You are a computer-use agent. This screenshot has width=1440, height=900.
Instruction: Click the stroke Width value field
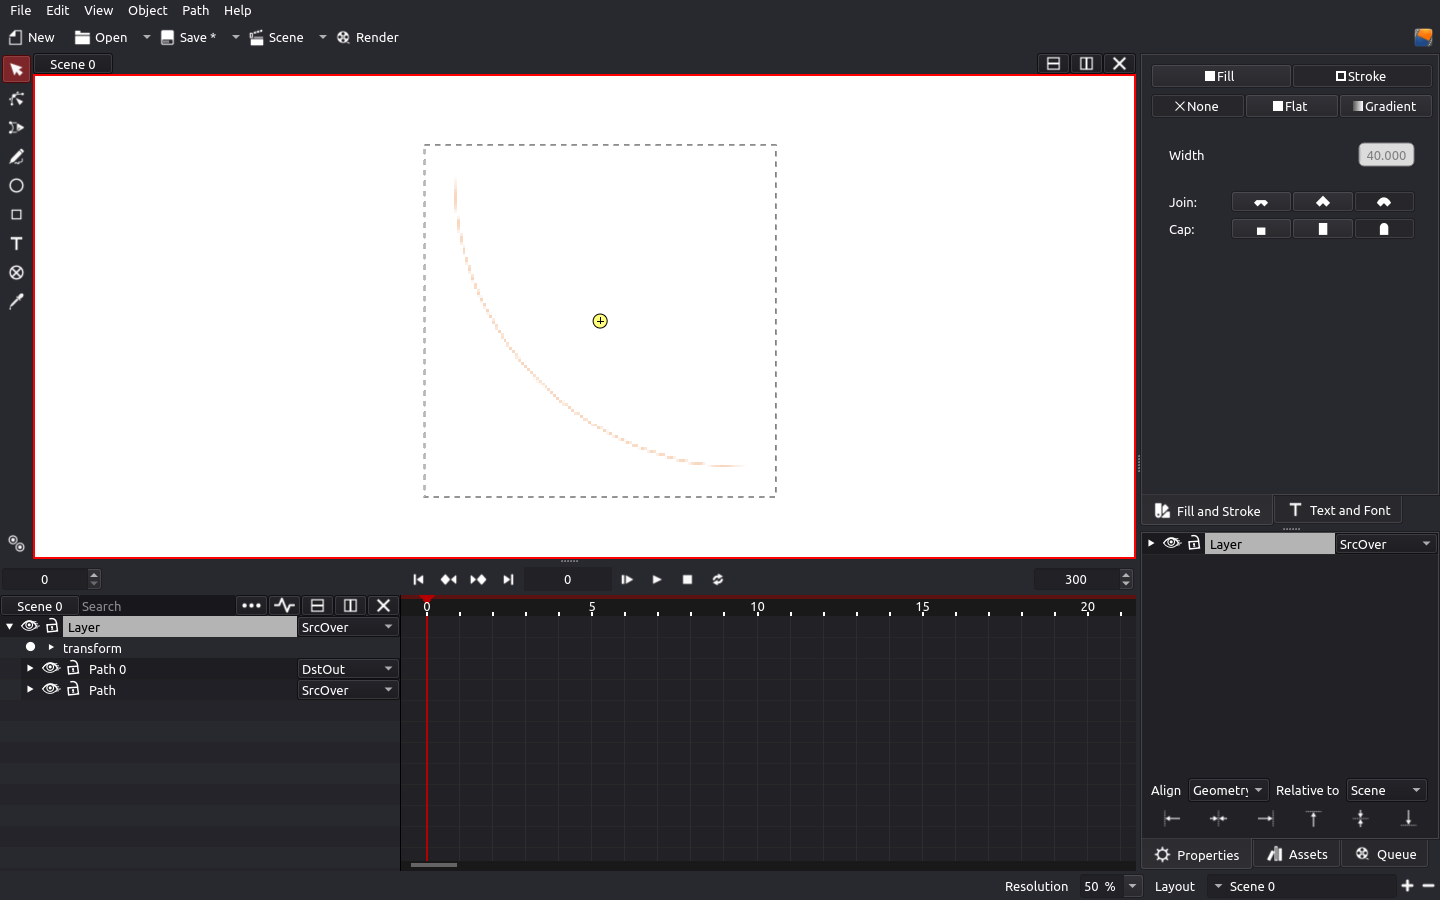(1385, 155)
